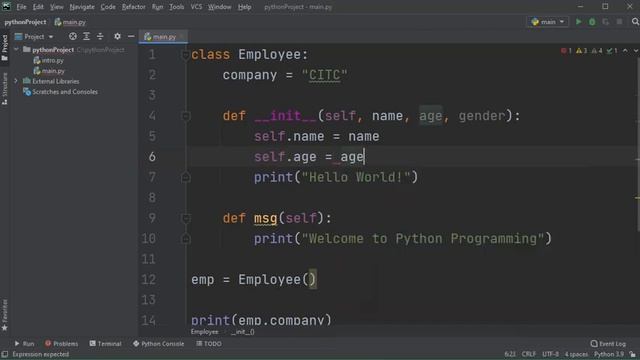The image size is (640, 360).
Task: Expand External Libraries node
Action: point(16,81)
